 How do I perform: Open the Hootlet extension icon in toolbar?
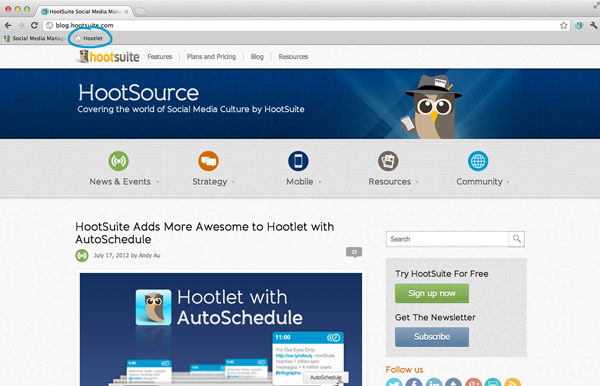(579, 25)
